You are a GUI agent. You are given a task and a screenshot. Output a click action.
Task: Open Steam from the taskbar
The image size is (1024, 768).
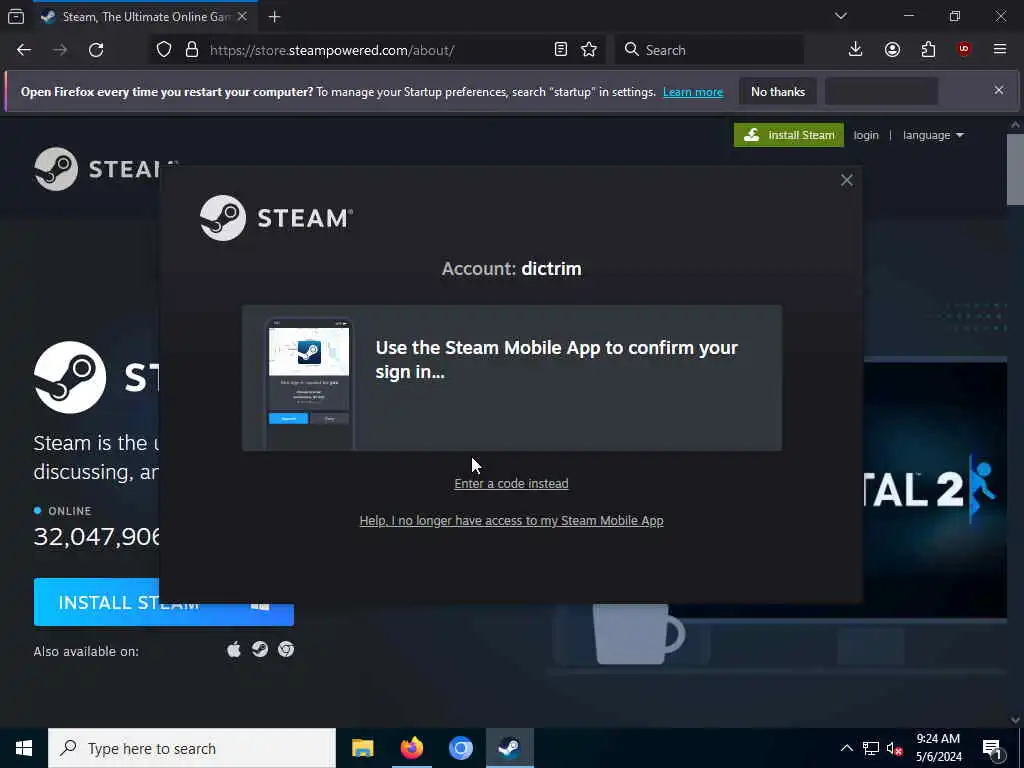tap(509, 748)
